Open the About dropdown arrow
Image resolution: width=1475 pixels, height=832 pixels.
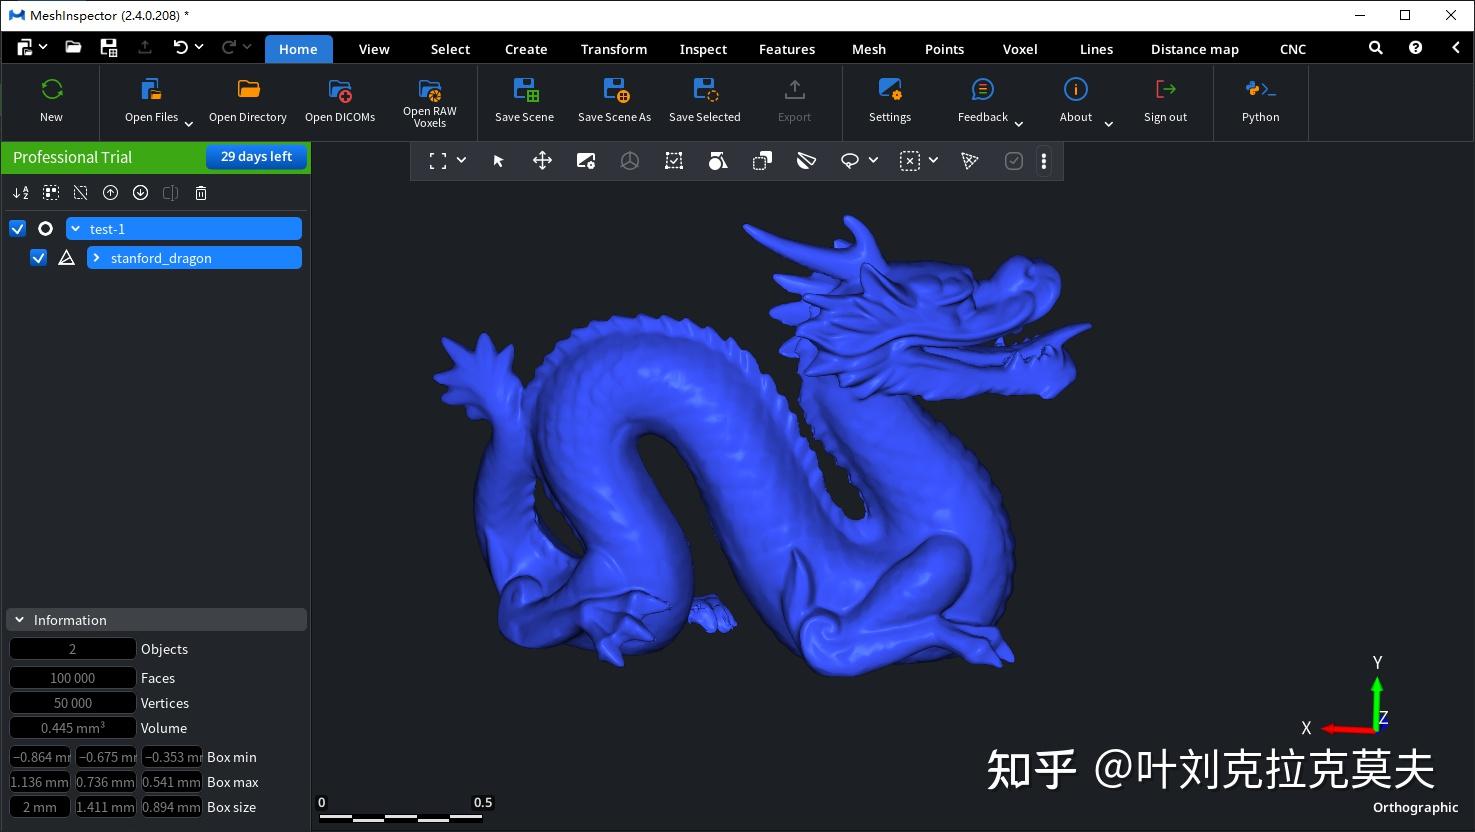(1109, 124)
